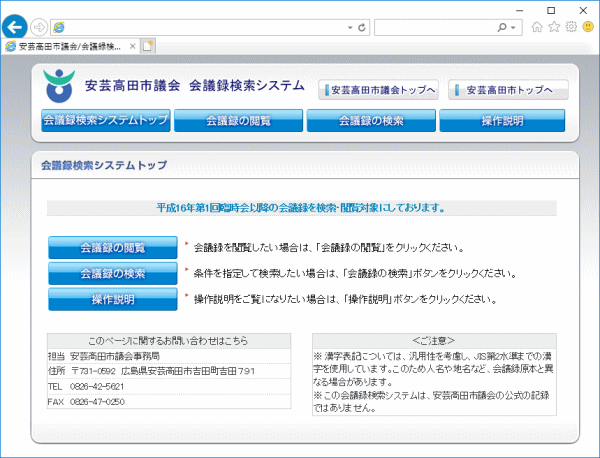Click the このページに関するお問い合わせはこちら header
Image resolution: width=600 pixels, height=458 pixels.
point(169,341)
